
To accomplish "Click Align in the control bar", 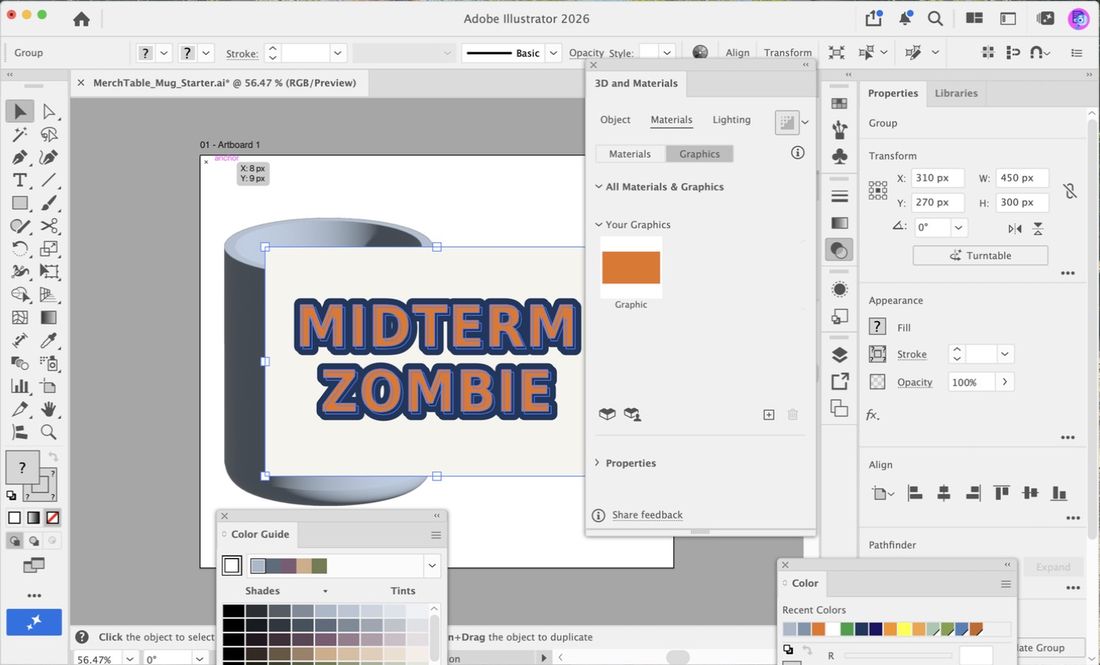I will coord(737,53).
